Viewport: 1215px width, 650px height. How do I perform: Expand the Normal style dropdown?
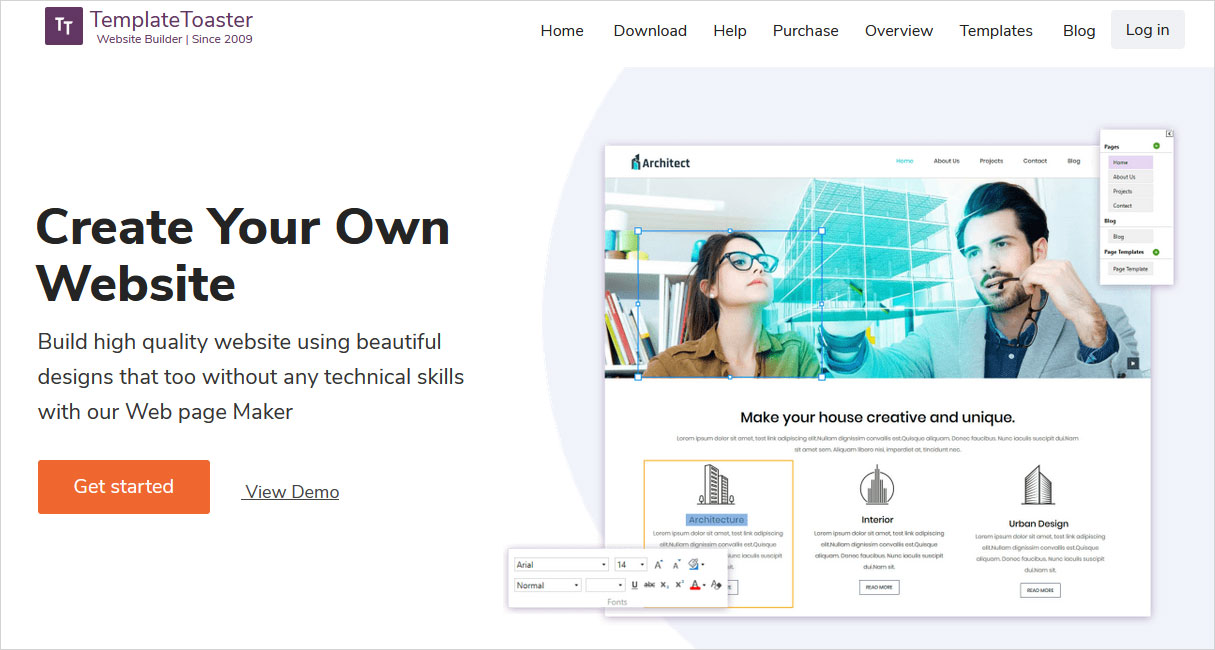click(547, 585)
